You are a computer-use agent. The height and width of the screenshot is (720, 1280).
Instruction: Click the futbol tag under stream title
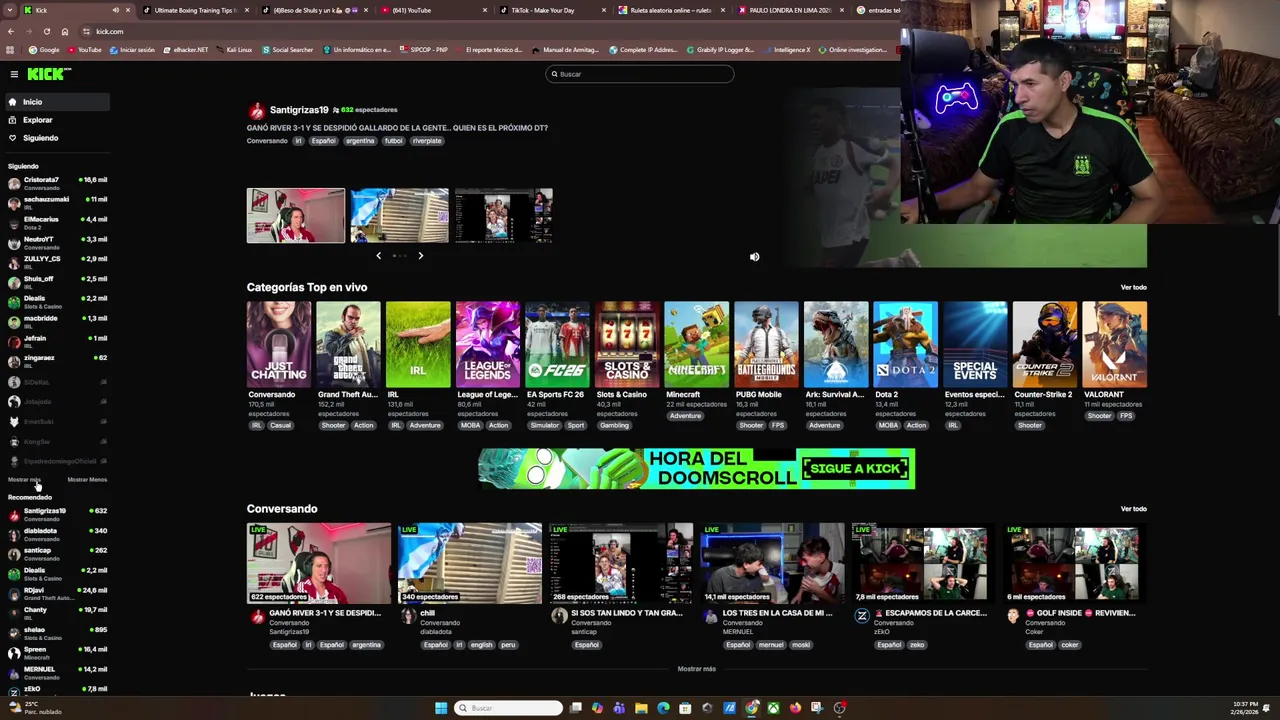[393, 141]
